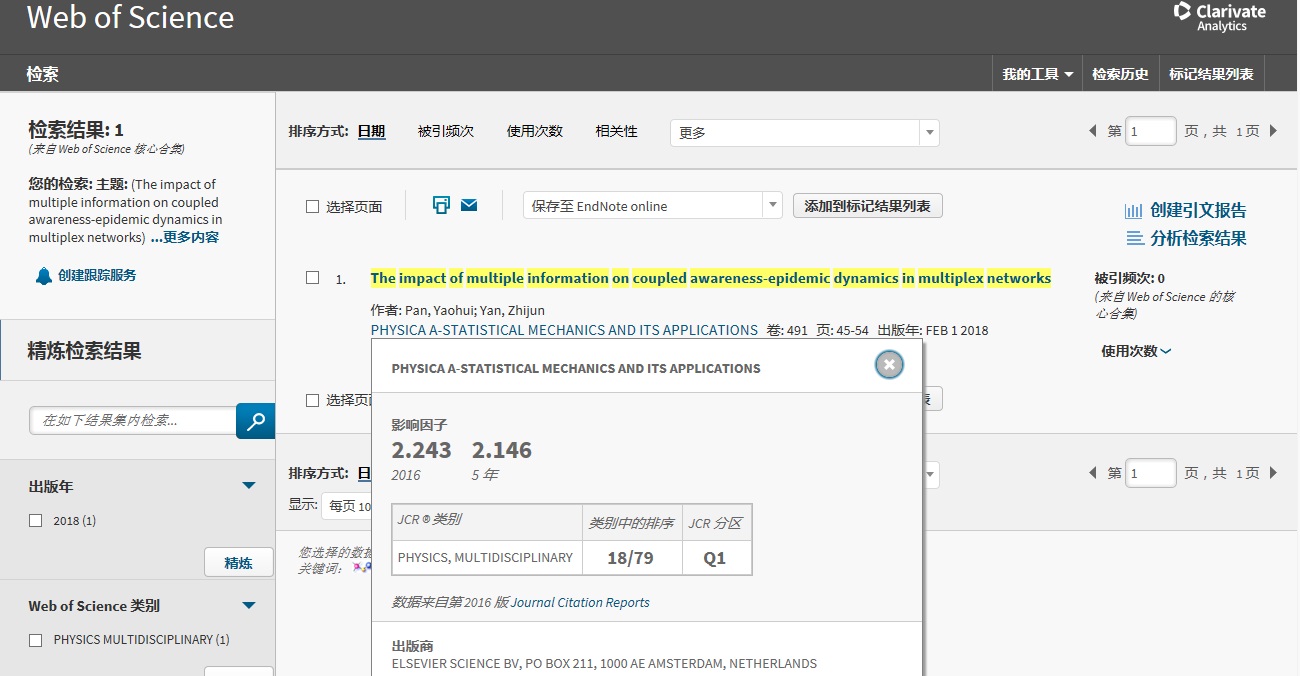Sort results by 相关性

(617, 131)
